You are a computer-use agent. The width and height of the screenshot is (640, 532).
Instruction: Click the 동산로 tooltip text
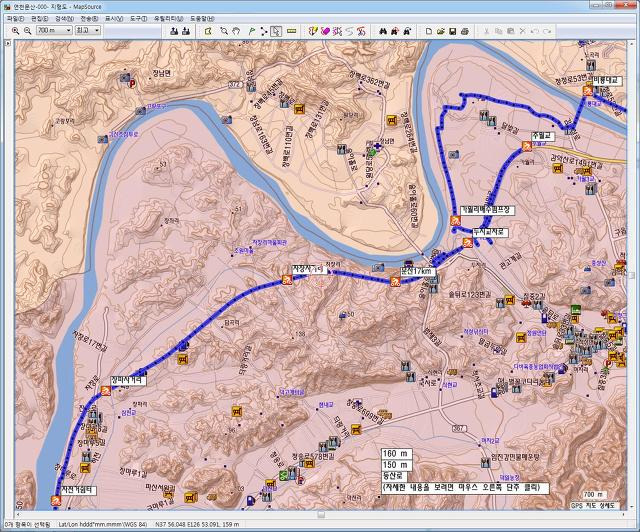click(393, 476)
